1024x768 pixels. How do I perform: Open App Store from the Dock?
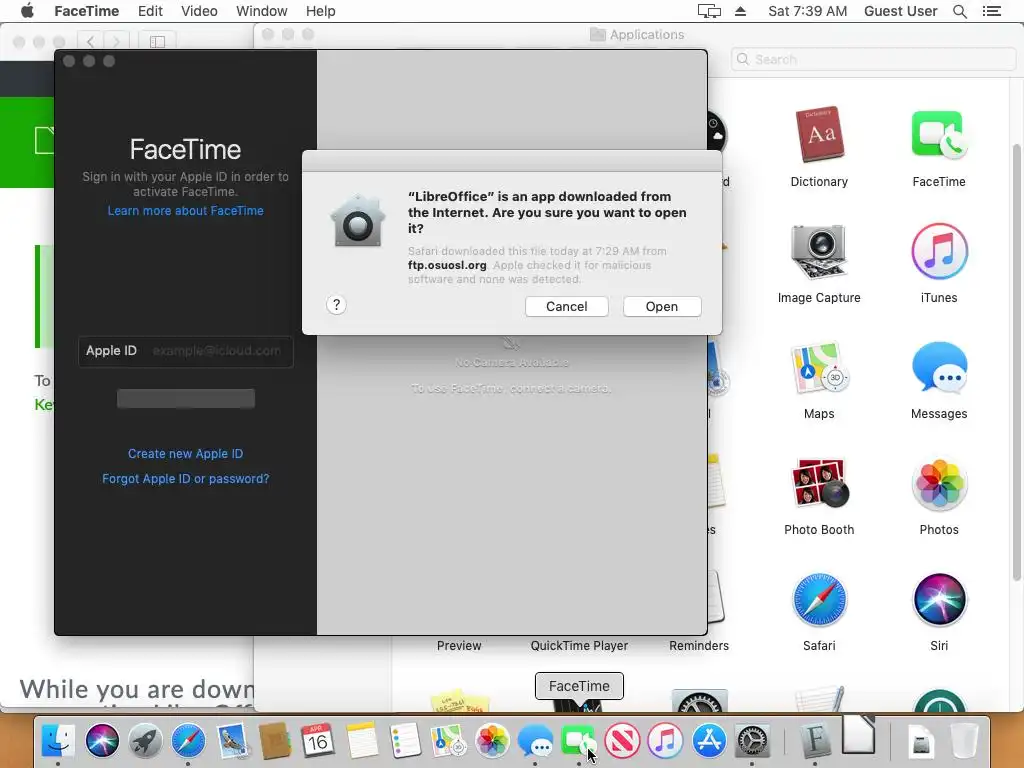[709, 741]
